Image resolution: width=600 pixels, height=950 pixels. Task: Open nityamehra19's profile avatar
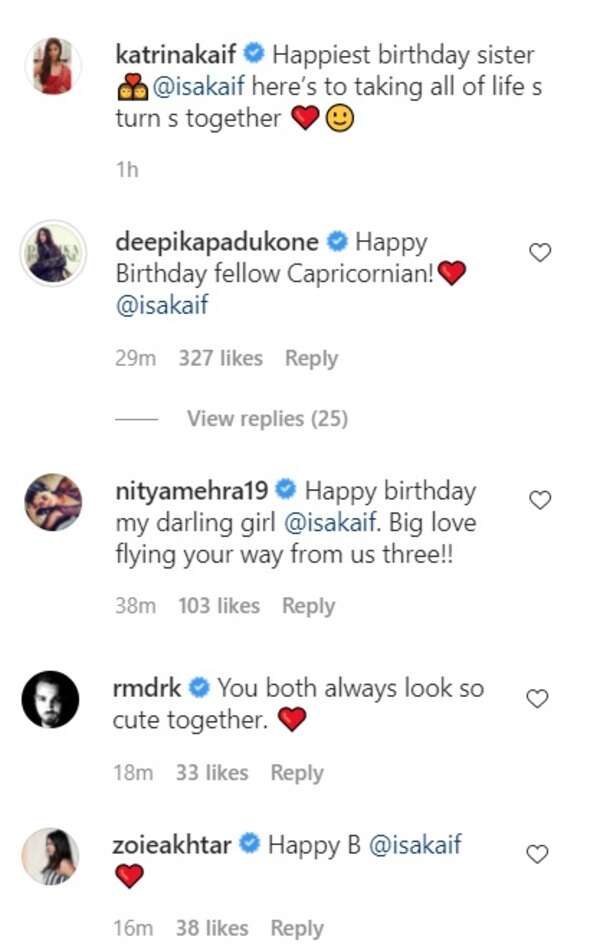pyautogui.click(x=52, y=502)
